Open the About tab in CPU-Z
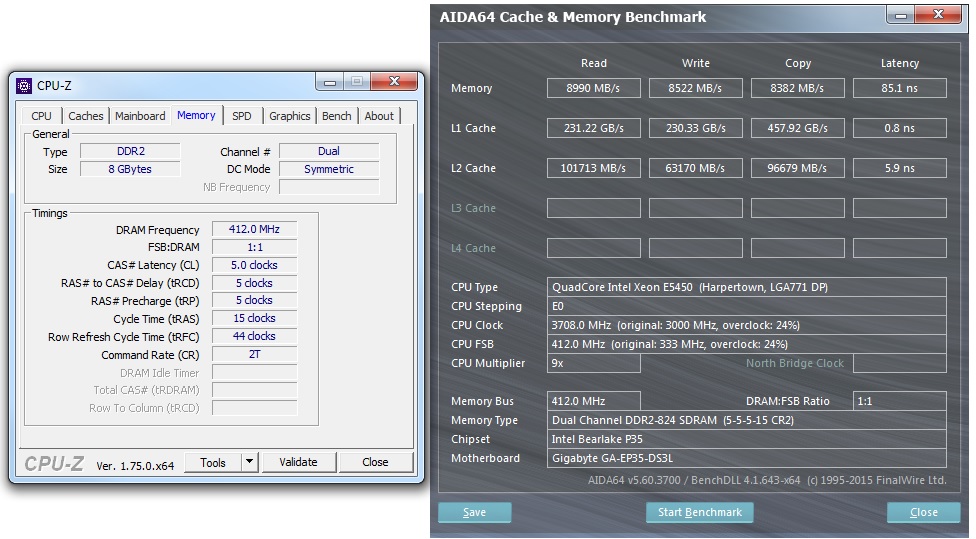 pyautogui.click(x=379, y=116)
